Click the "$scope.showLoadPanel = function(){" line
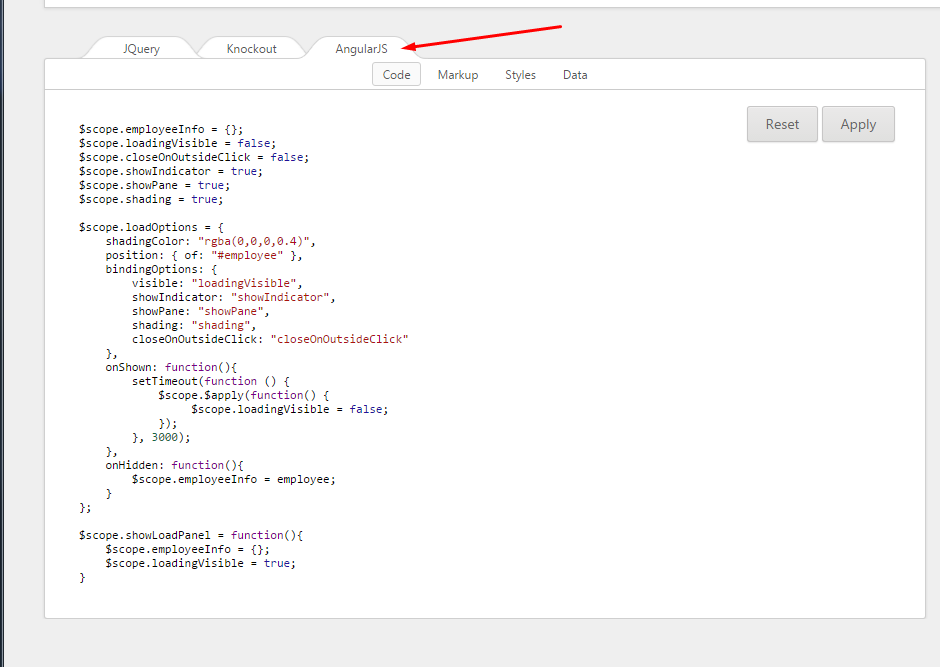940x667 pixels. (191, 535)
